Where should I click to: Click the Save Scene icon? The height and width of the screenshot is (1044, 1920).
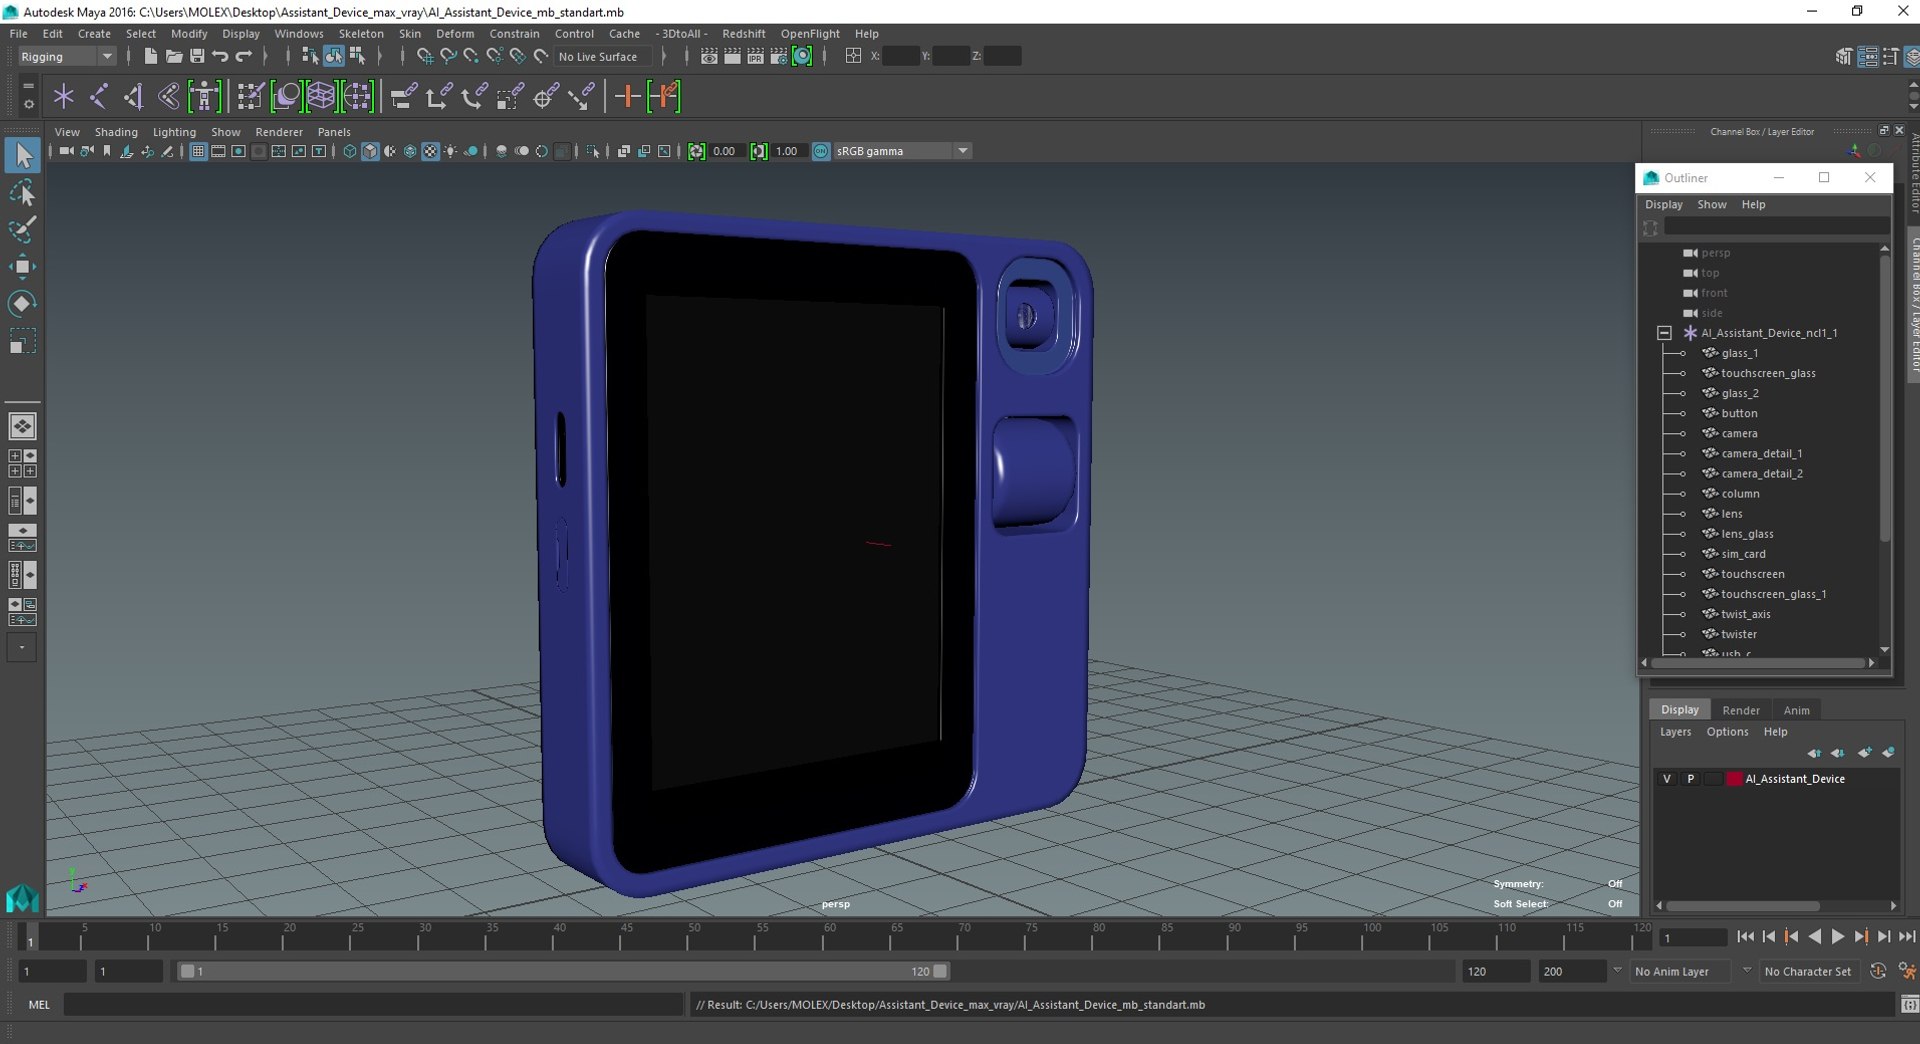coord(197,56)
